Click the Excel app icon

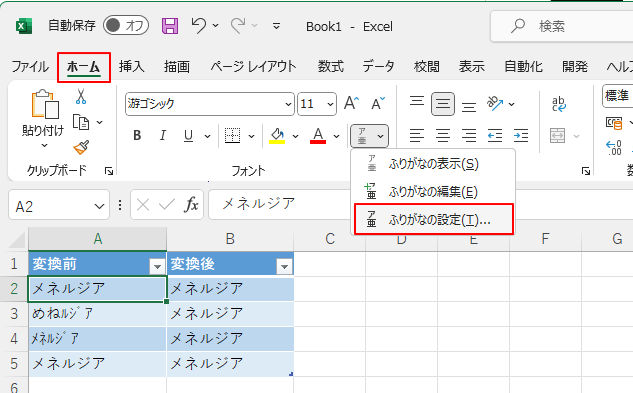point(24,26)
